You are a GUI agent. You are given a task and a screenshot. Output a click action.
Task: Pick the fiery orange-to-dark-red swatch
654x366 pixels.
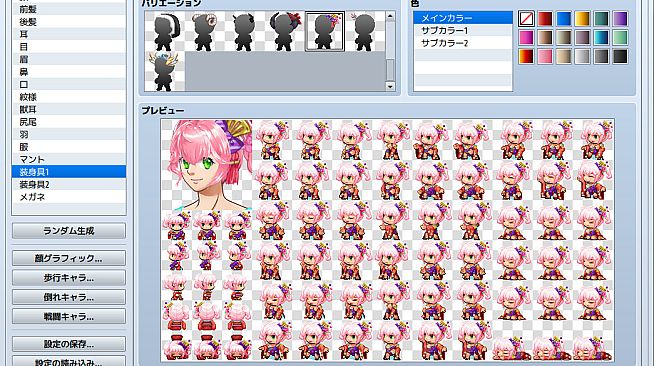pos(526,56)
